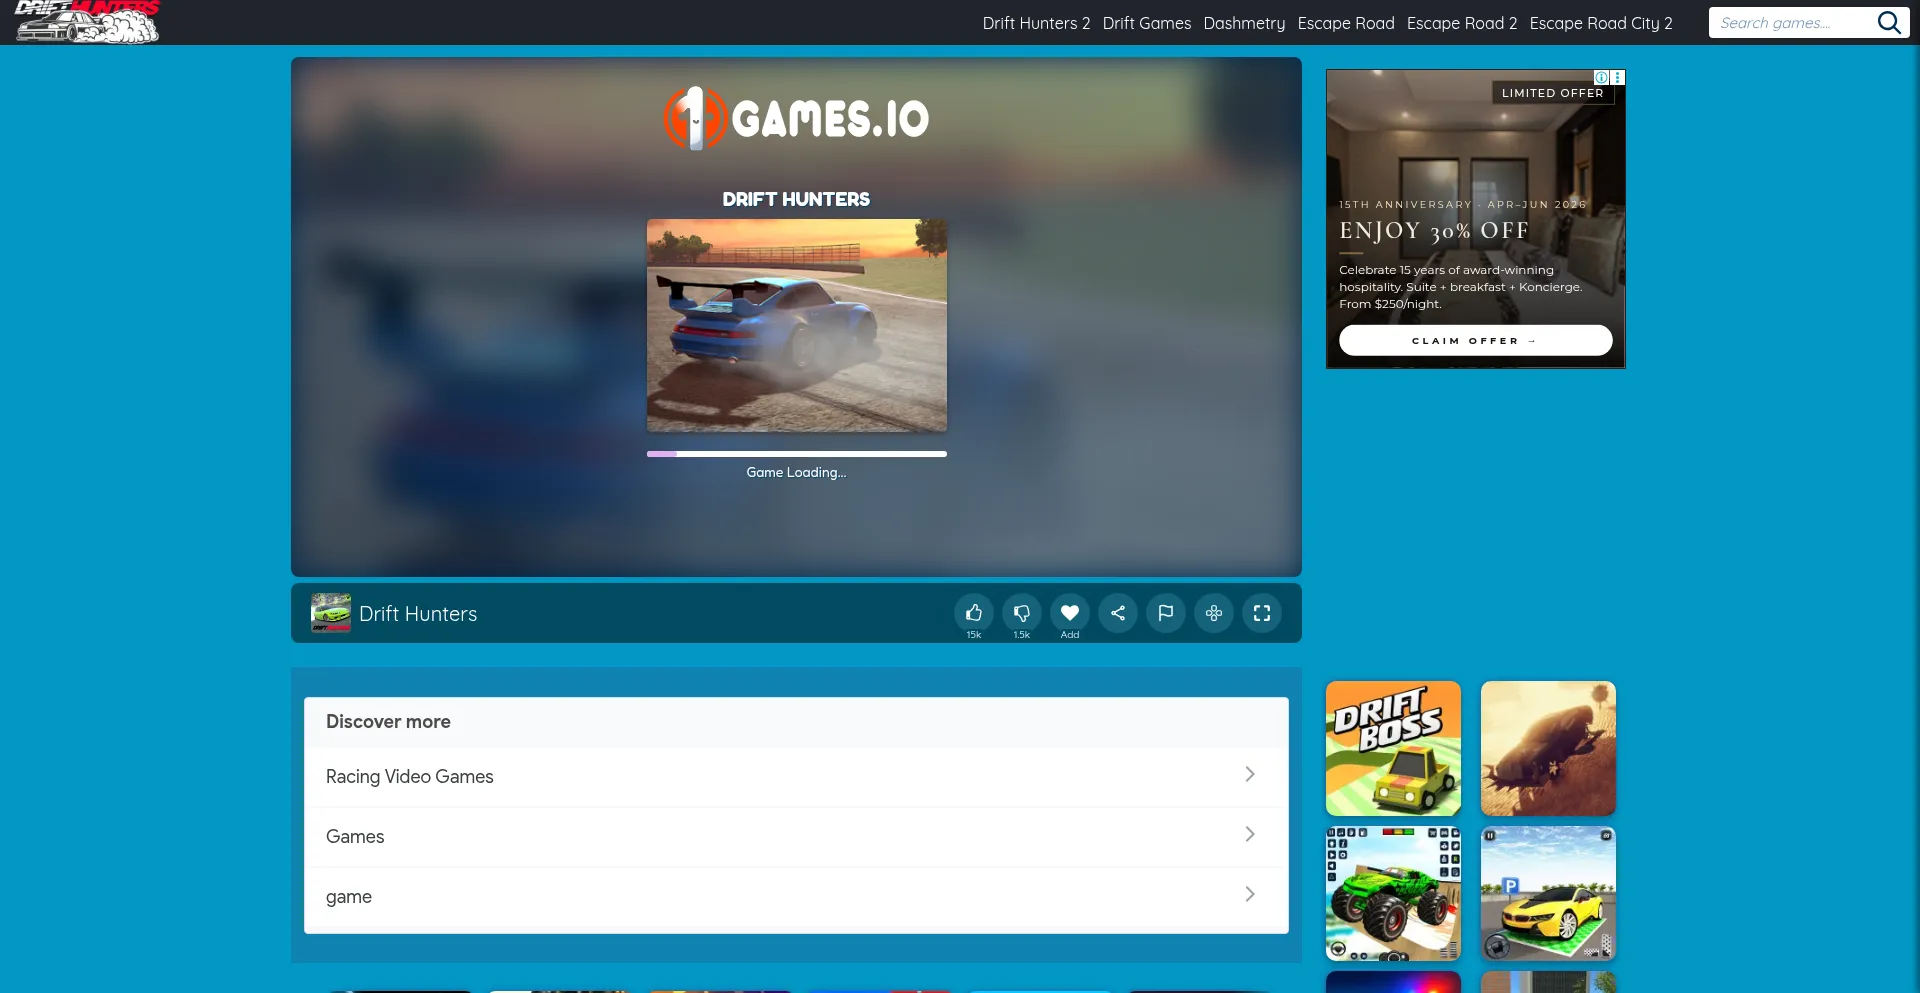Screen dimensions: 1920x993
Task: Add game to favorites with heart
Action: click(x=1070, y=613)
